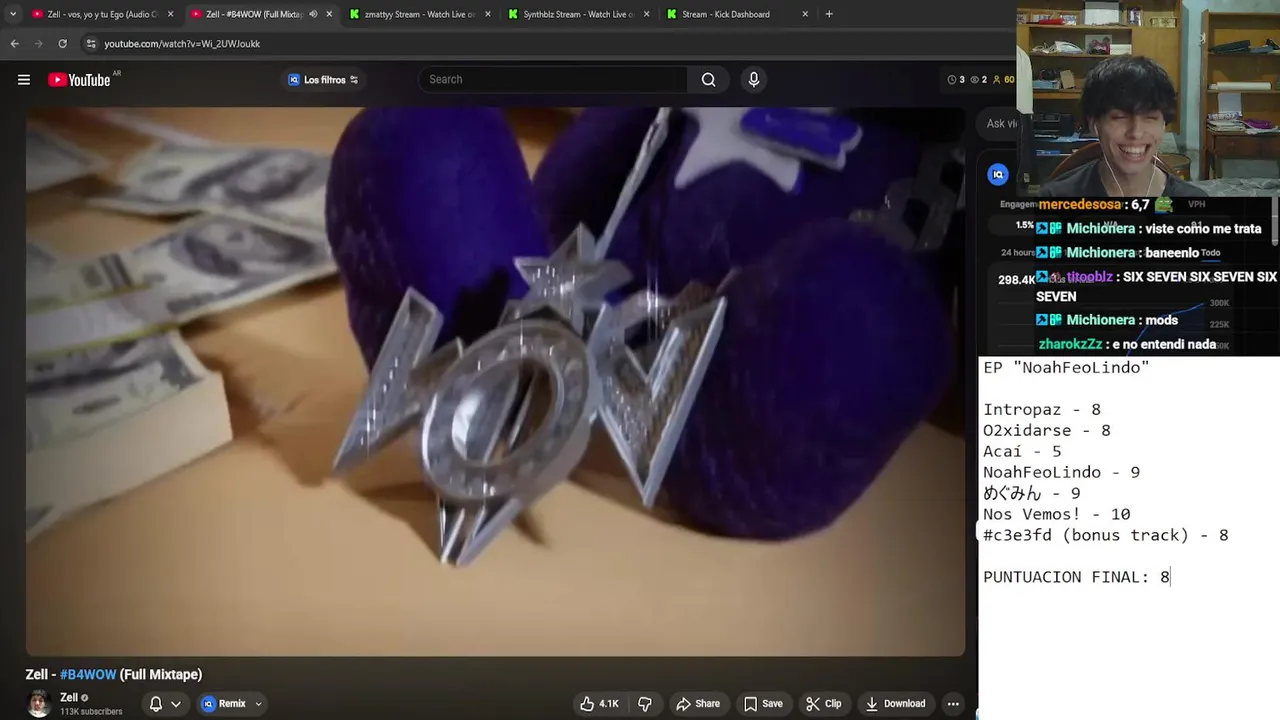Open site information icon in address bar

click(x=91, y=44)
